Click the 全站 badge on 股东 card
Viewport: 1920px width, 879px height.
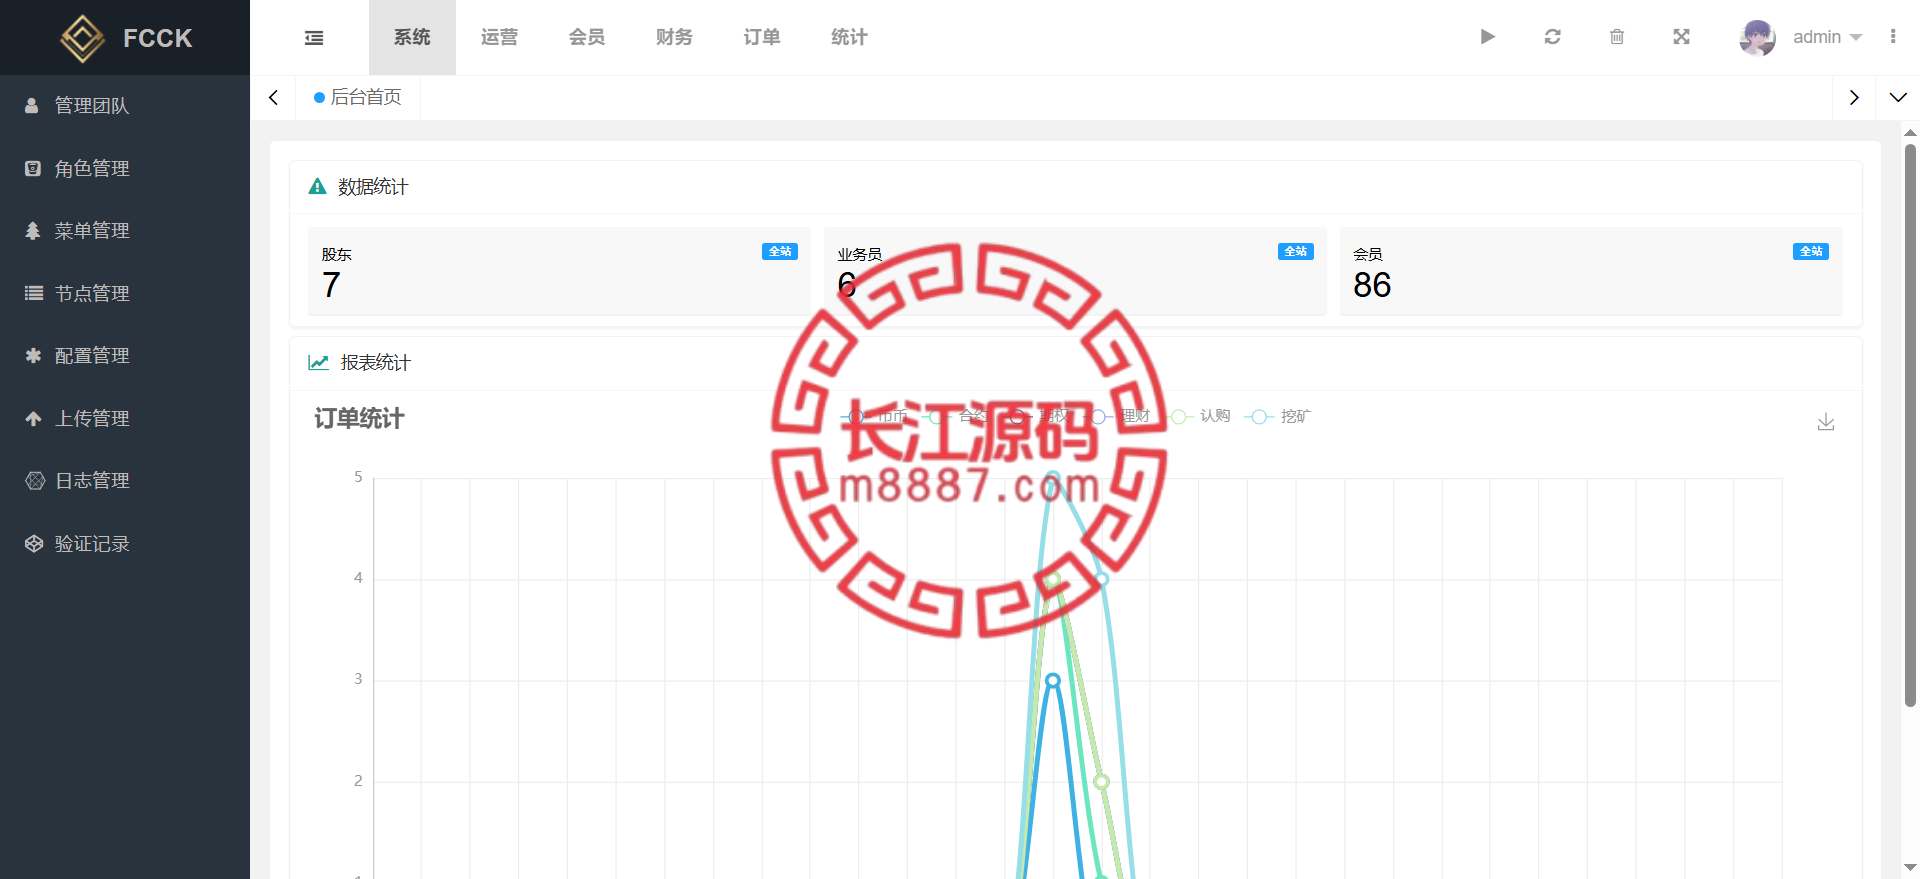(x=780, y=252)
